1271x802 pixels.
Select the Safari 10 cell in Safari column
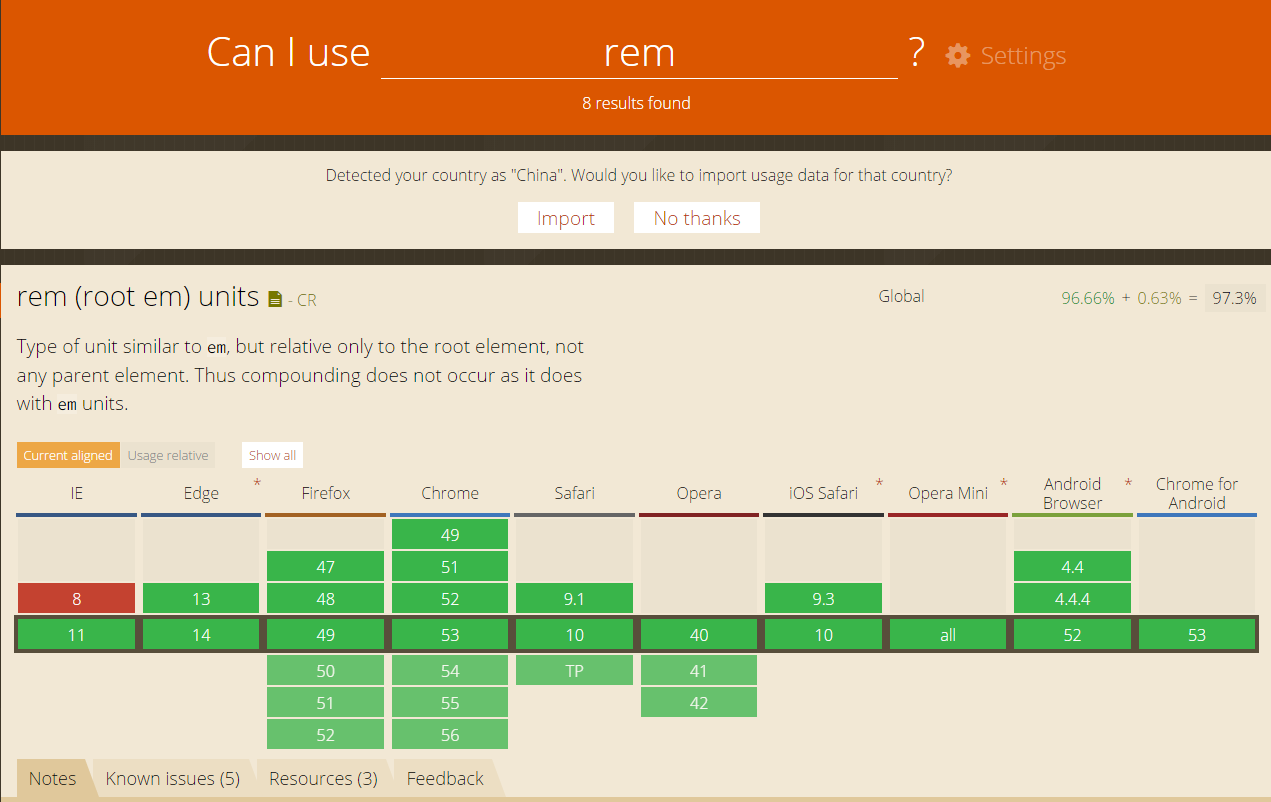(574, 635)
